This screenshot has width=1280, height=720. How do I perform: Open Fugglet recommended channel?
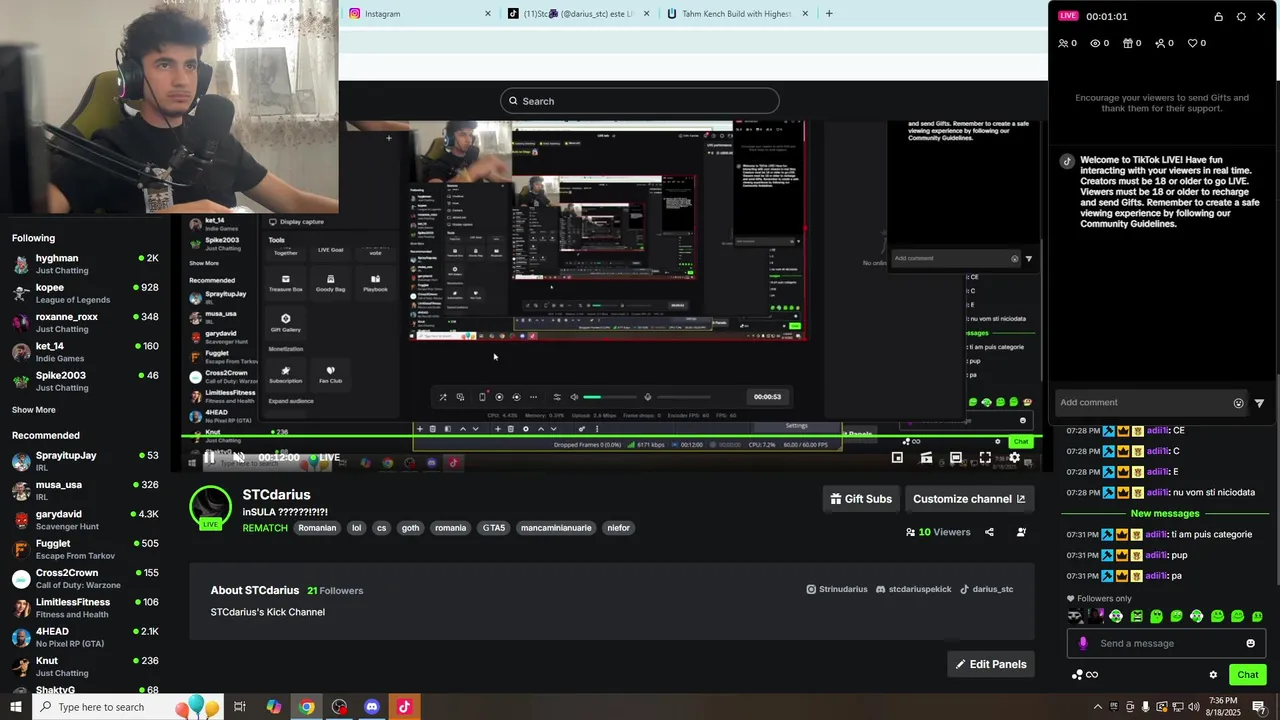[85, 549]
